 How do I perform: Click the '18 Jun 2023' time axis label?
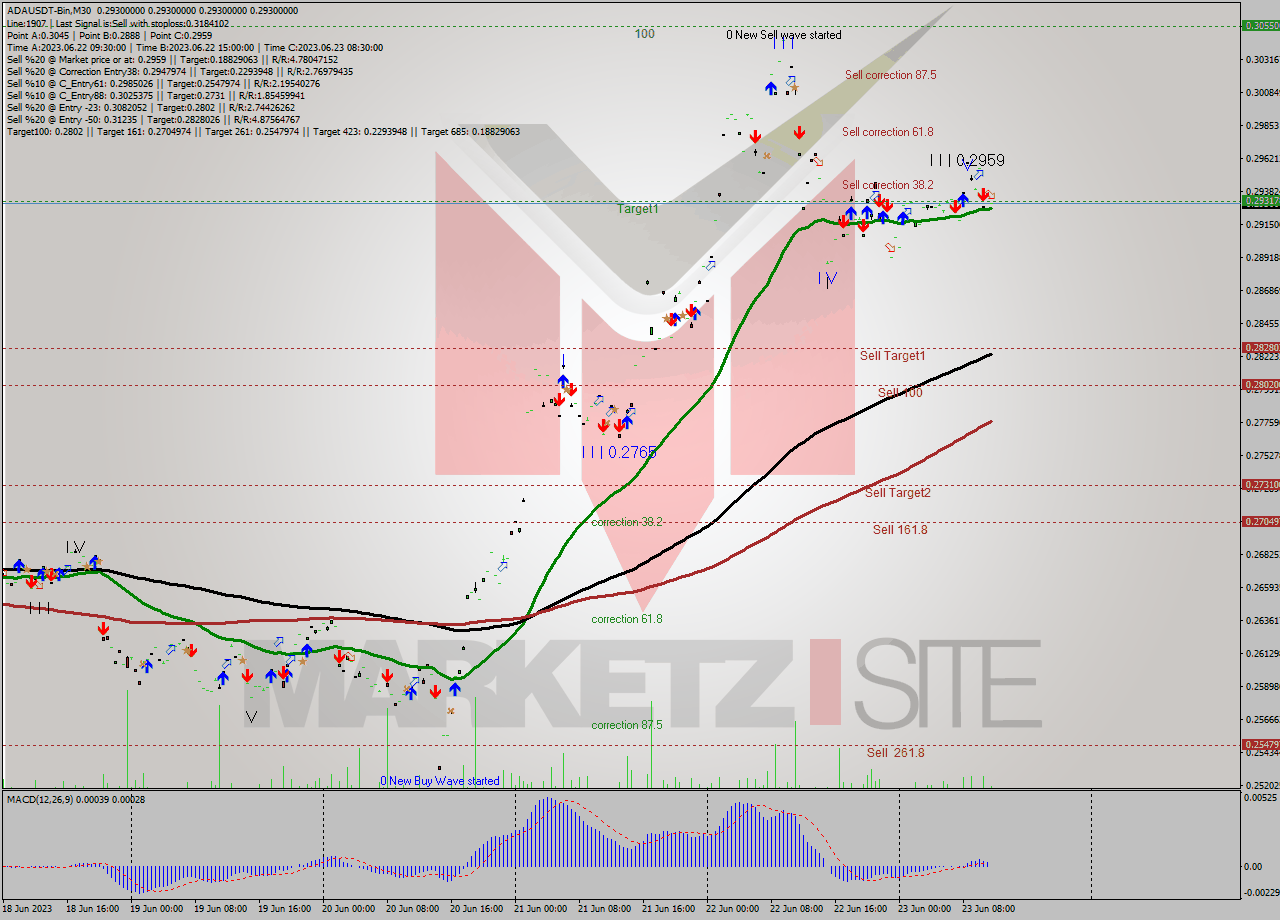coord(27,909)
